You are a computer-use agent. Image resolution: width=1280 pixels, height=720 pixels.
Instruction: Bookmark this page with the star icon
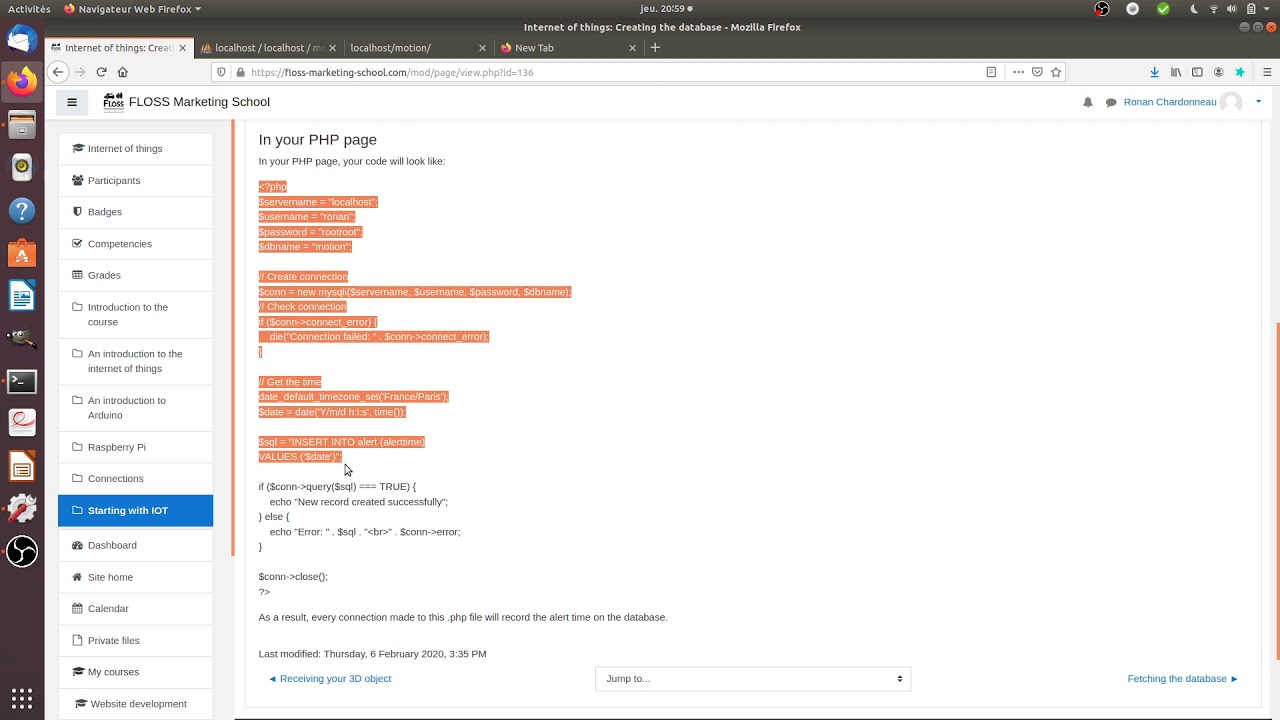coord(1056,72)
